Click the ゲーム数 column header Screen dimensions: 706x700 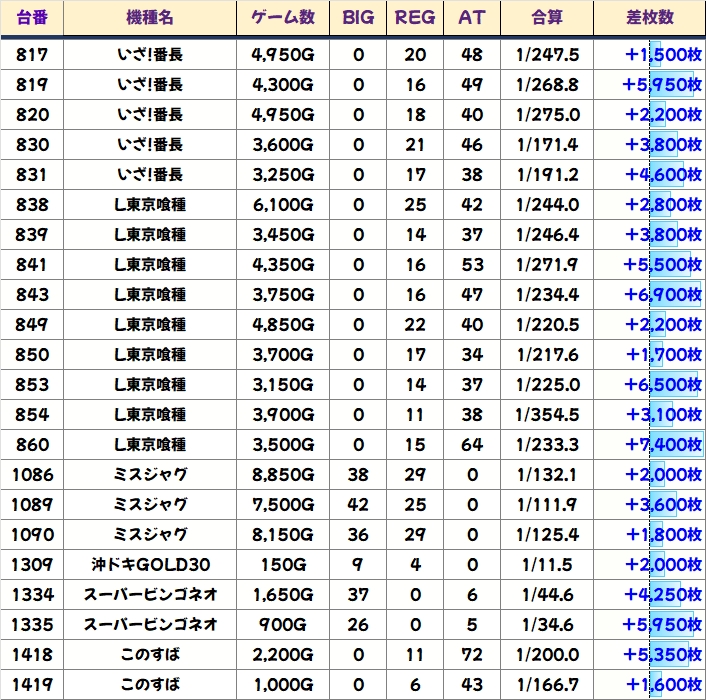tap(283, 18)
